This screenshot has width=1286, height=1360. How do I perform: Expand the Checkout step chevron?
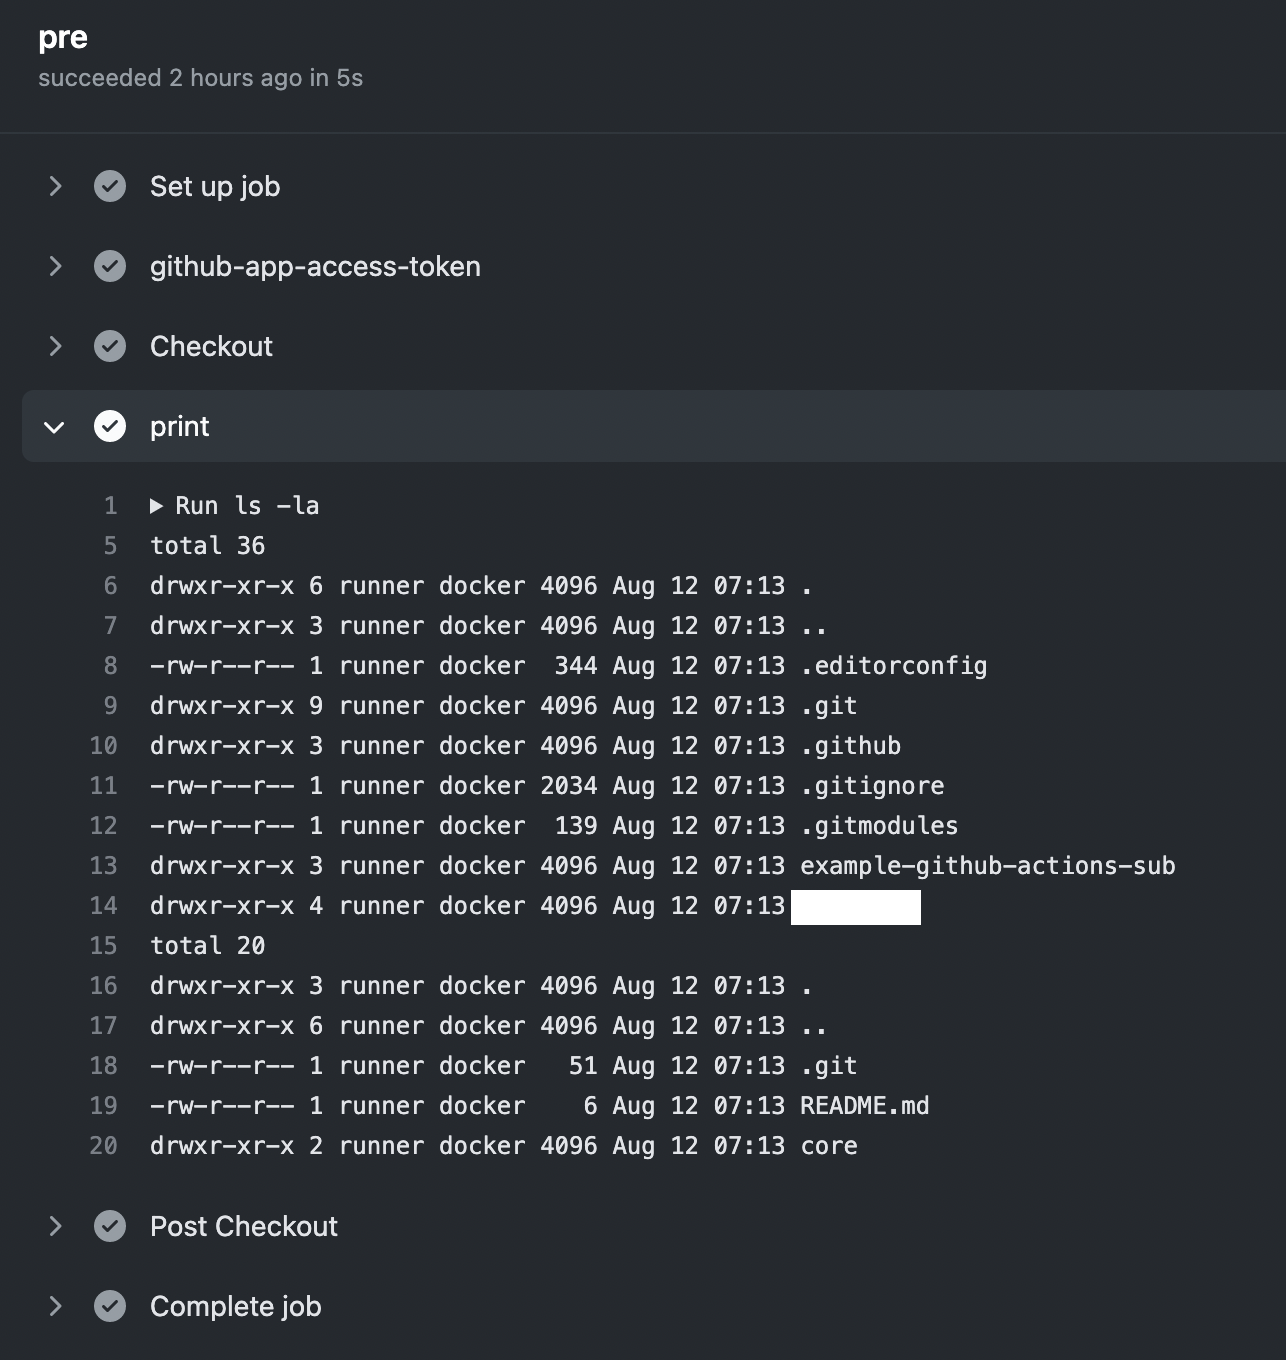coord(55,346)
